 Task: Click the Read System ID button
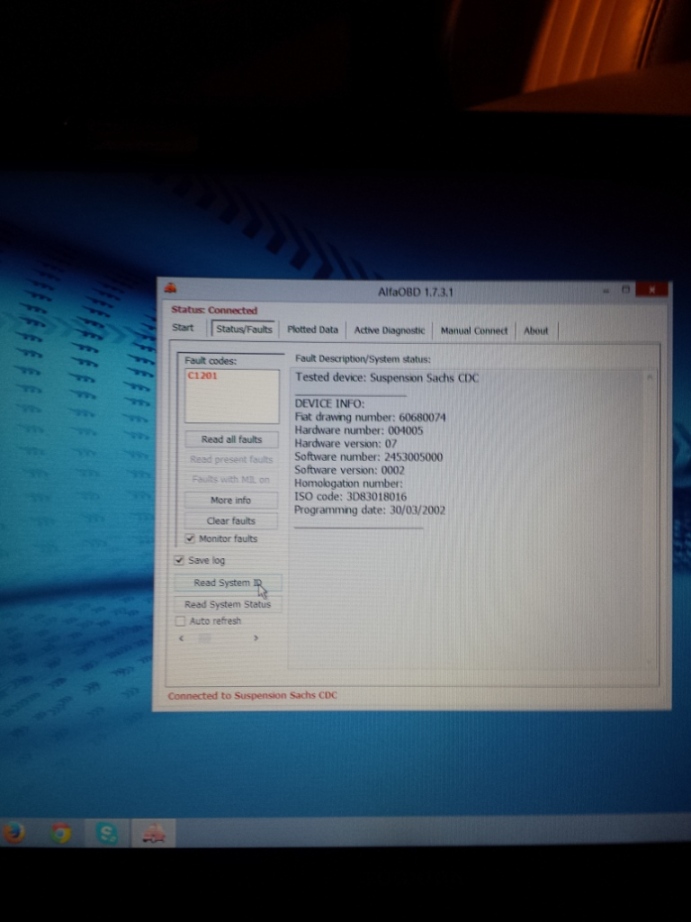tap(228, 583)
